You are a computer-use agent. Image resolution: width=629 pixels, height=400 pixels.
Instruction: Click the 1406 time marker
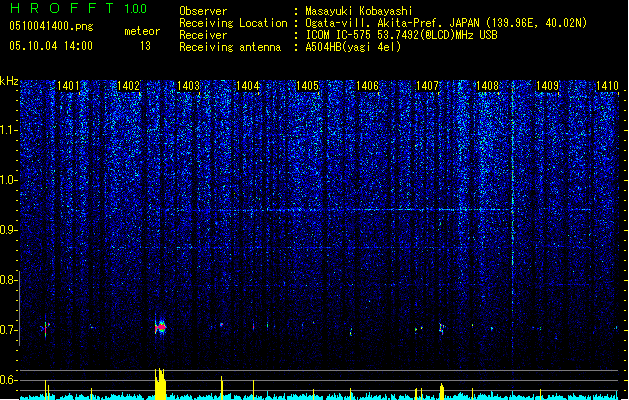[367, 86]
